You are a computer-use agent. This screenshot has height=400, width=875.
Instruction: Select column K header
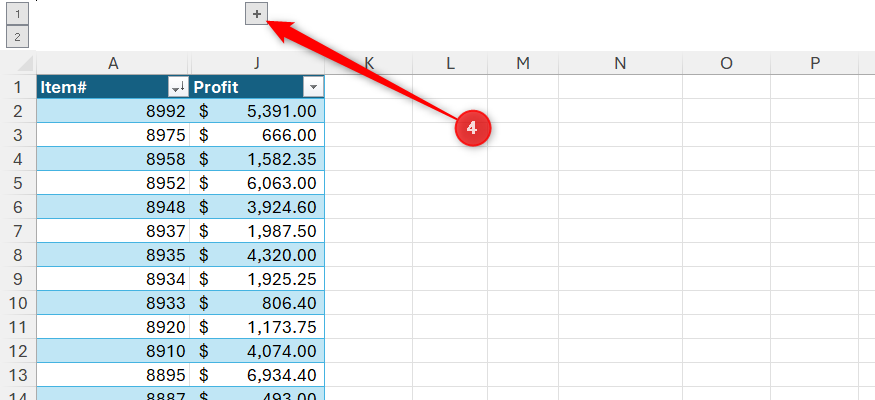[x=368, y=63]
